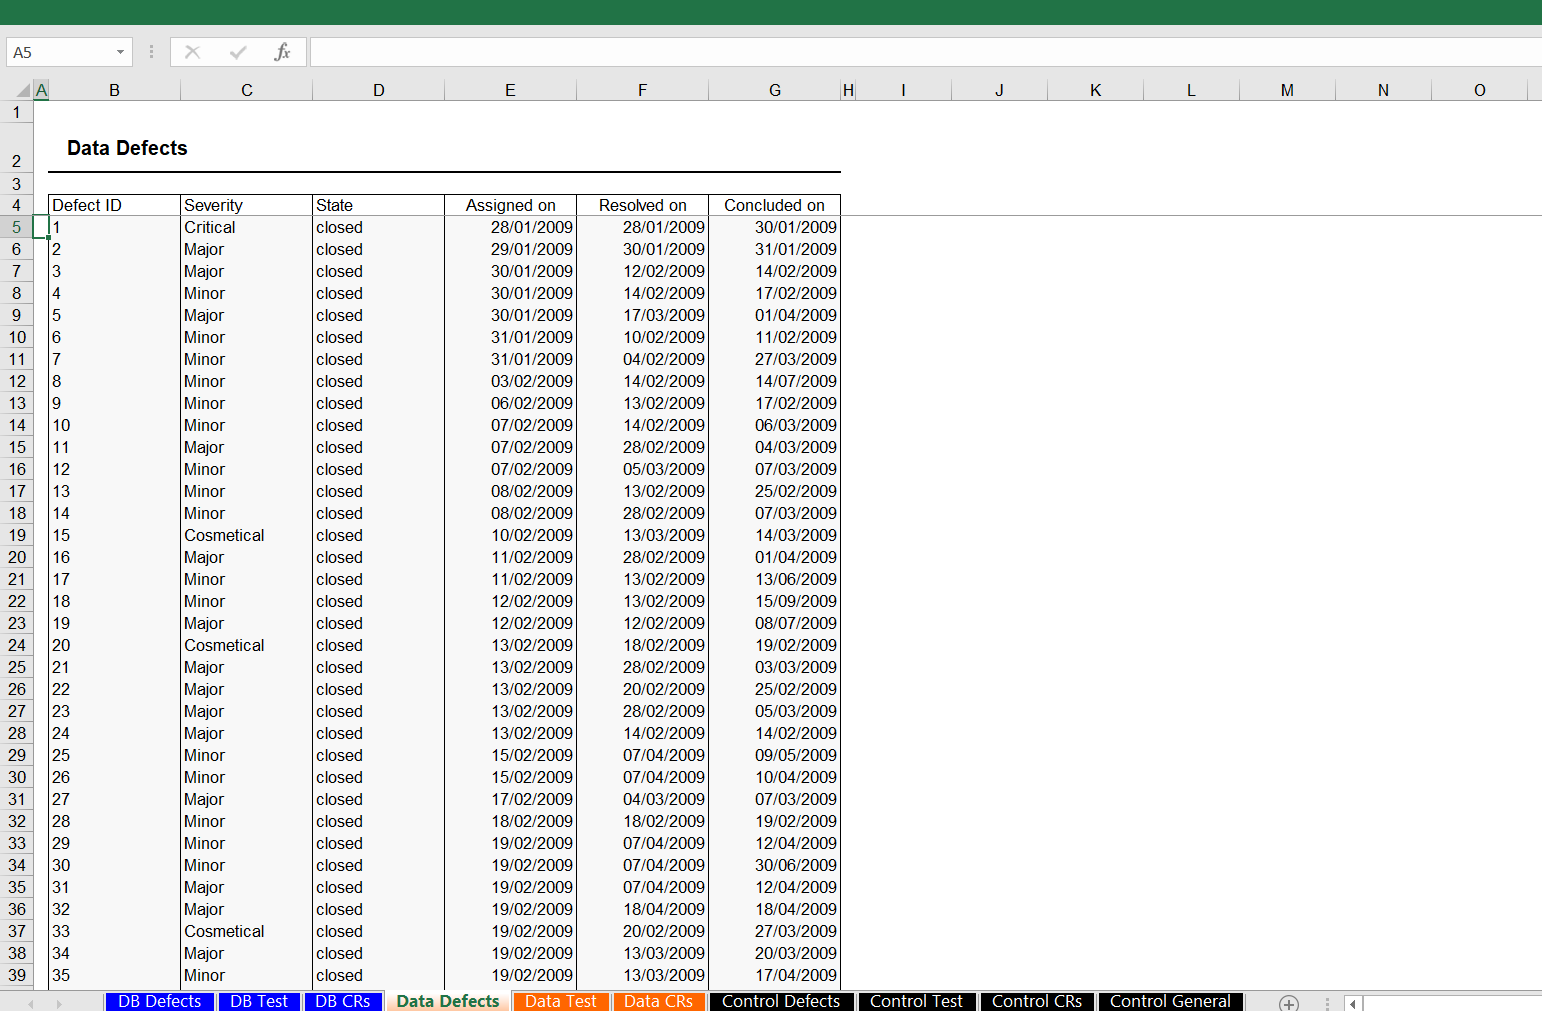The image size is (1542, 1011).
Task: Click the 'Severity' header cell
Action: (x=247, y=205)
